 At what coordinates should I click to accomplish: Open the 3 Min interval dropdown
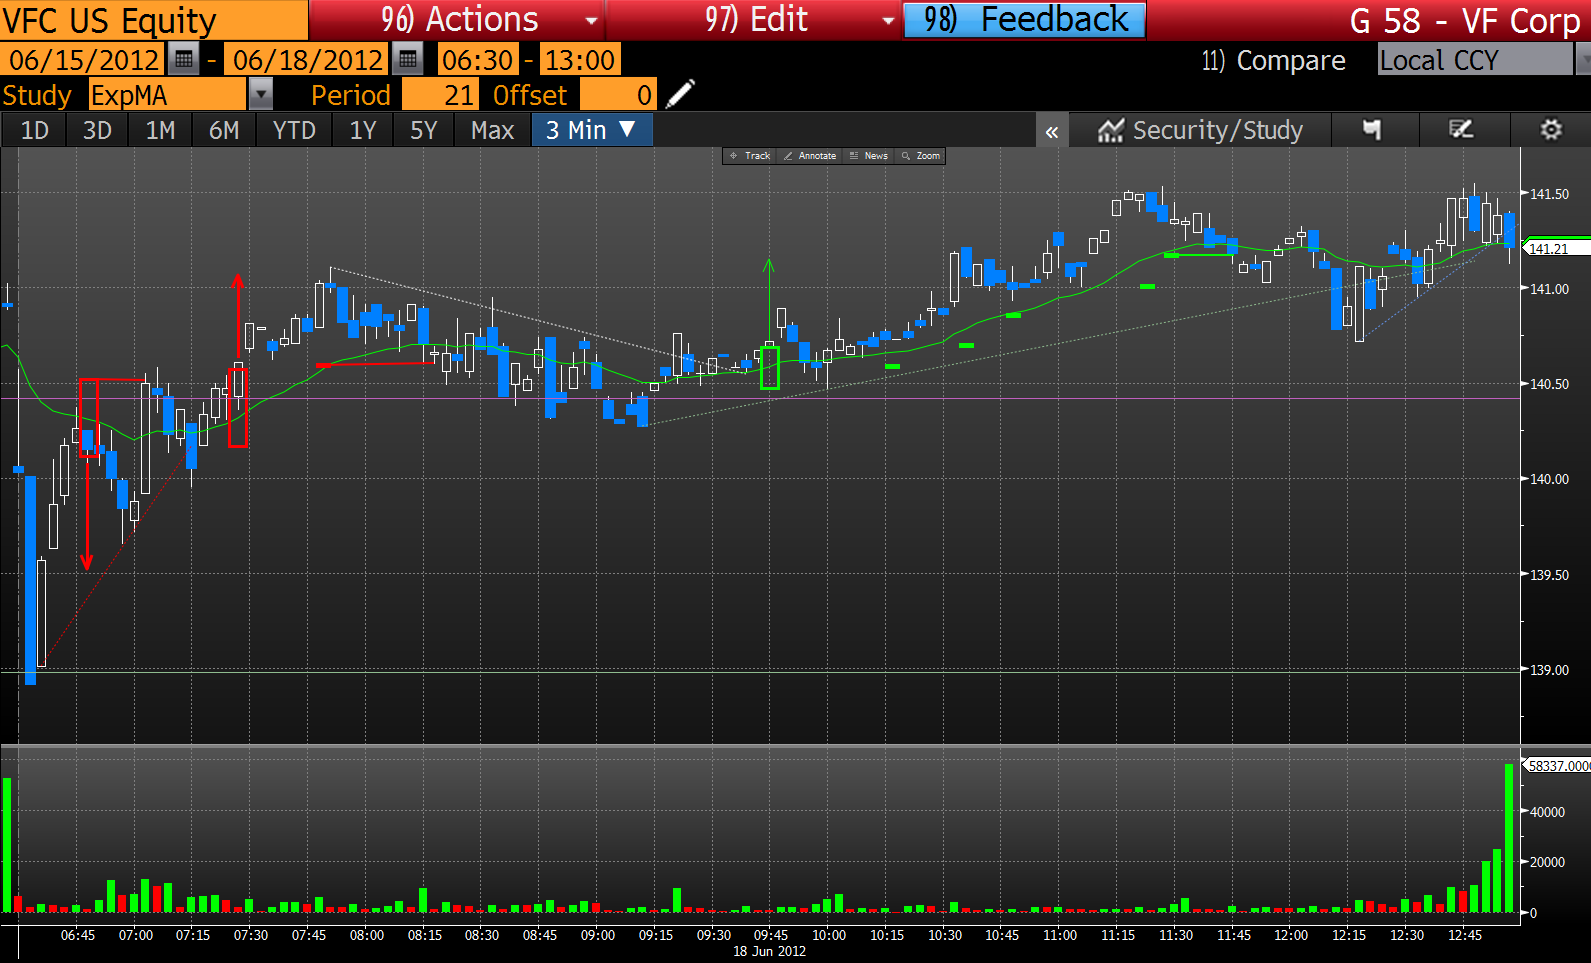(x=592, y=130)
